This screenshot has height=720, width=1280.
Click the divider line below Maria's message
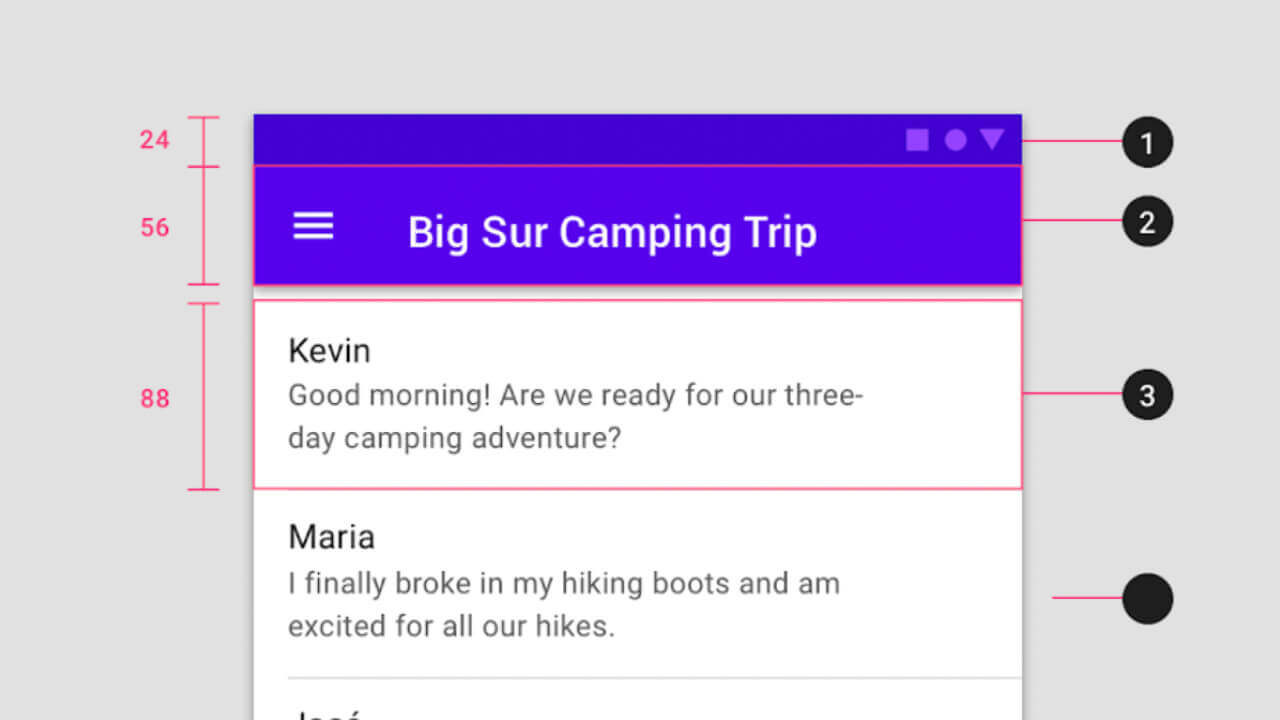click(x=654, y=678)
